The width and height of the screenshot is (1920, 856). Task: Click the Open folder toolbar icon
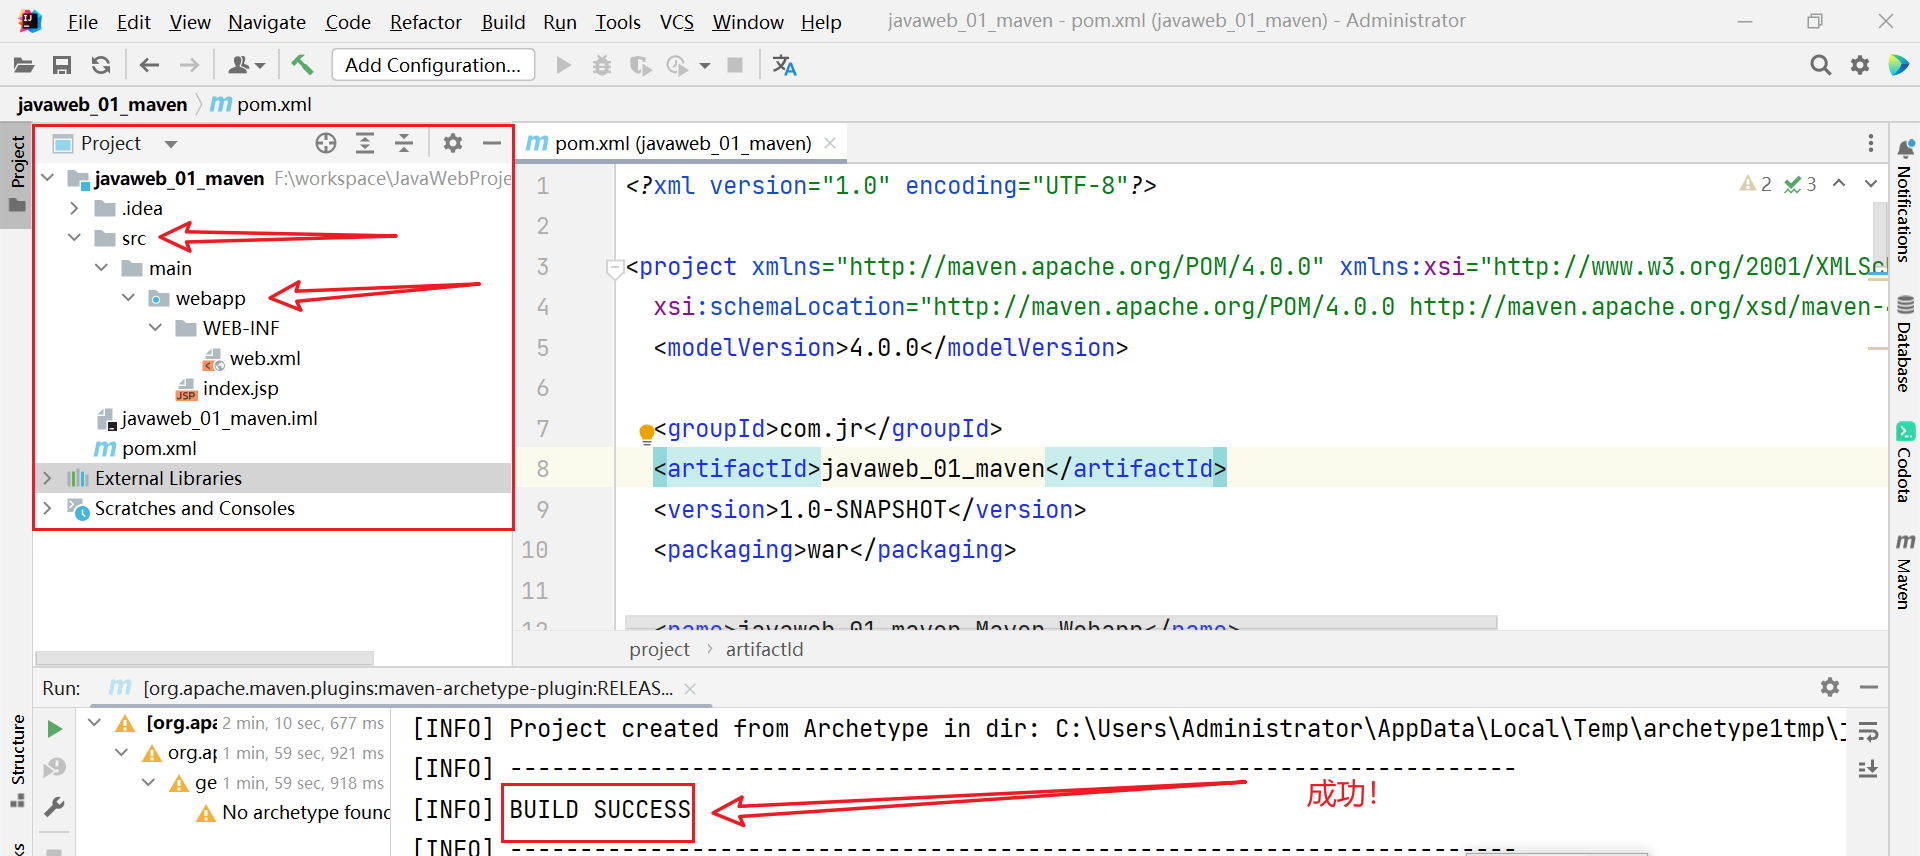24,65
